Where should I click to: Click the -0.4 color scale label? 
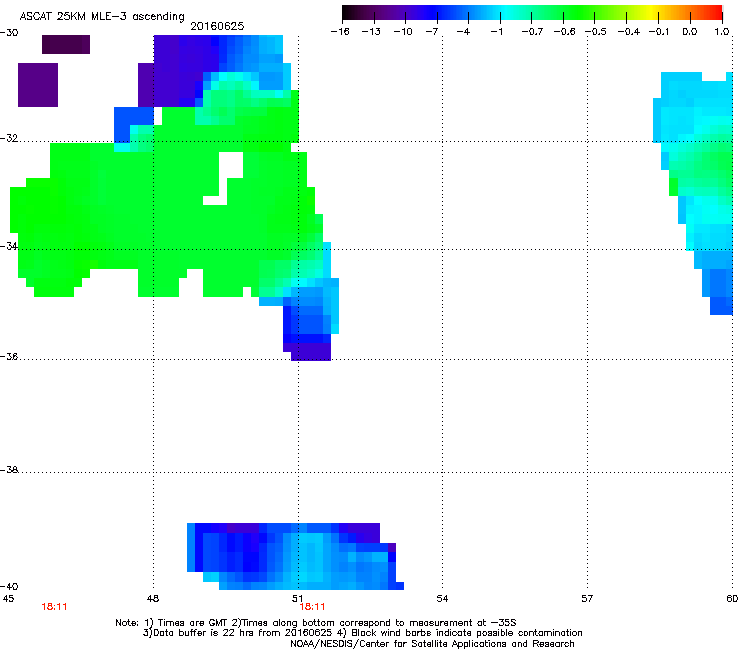pyautogui.click(x=629, y=32)
